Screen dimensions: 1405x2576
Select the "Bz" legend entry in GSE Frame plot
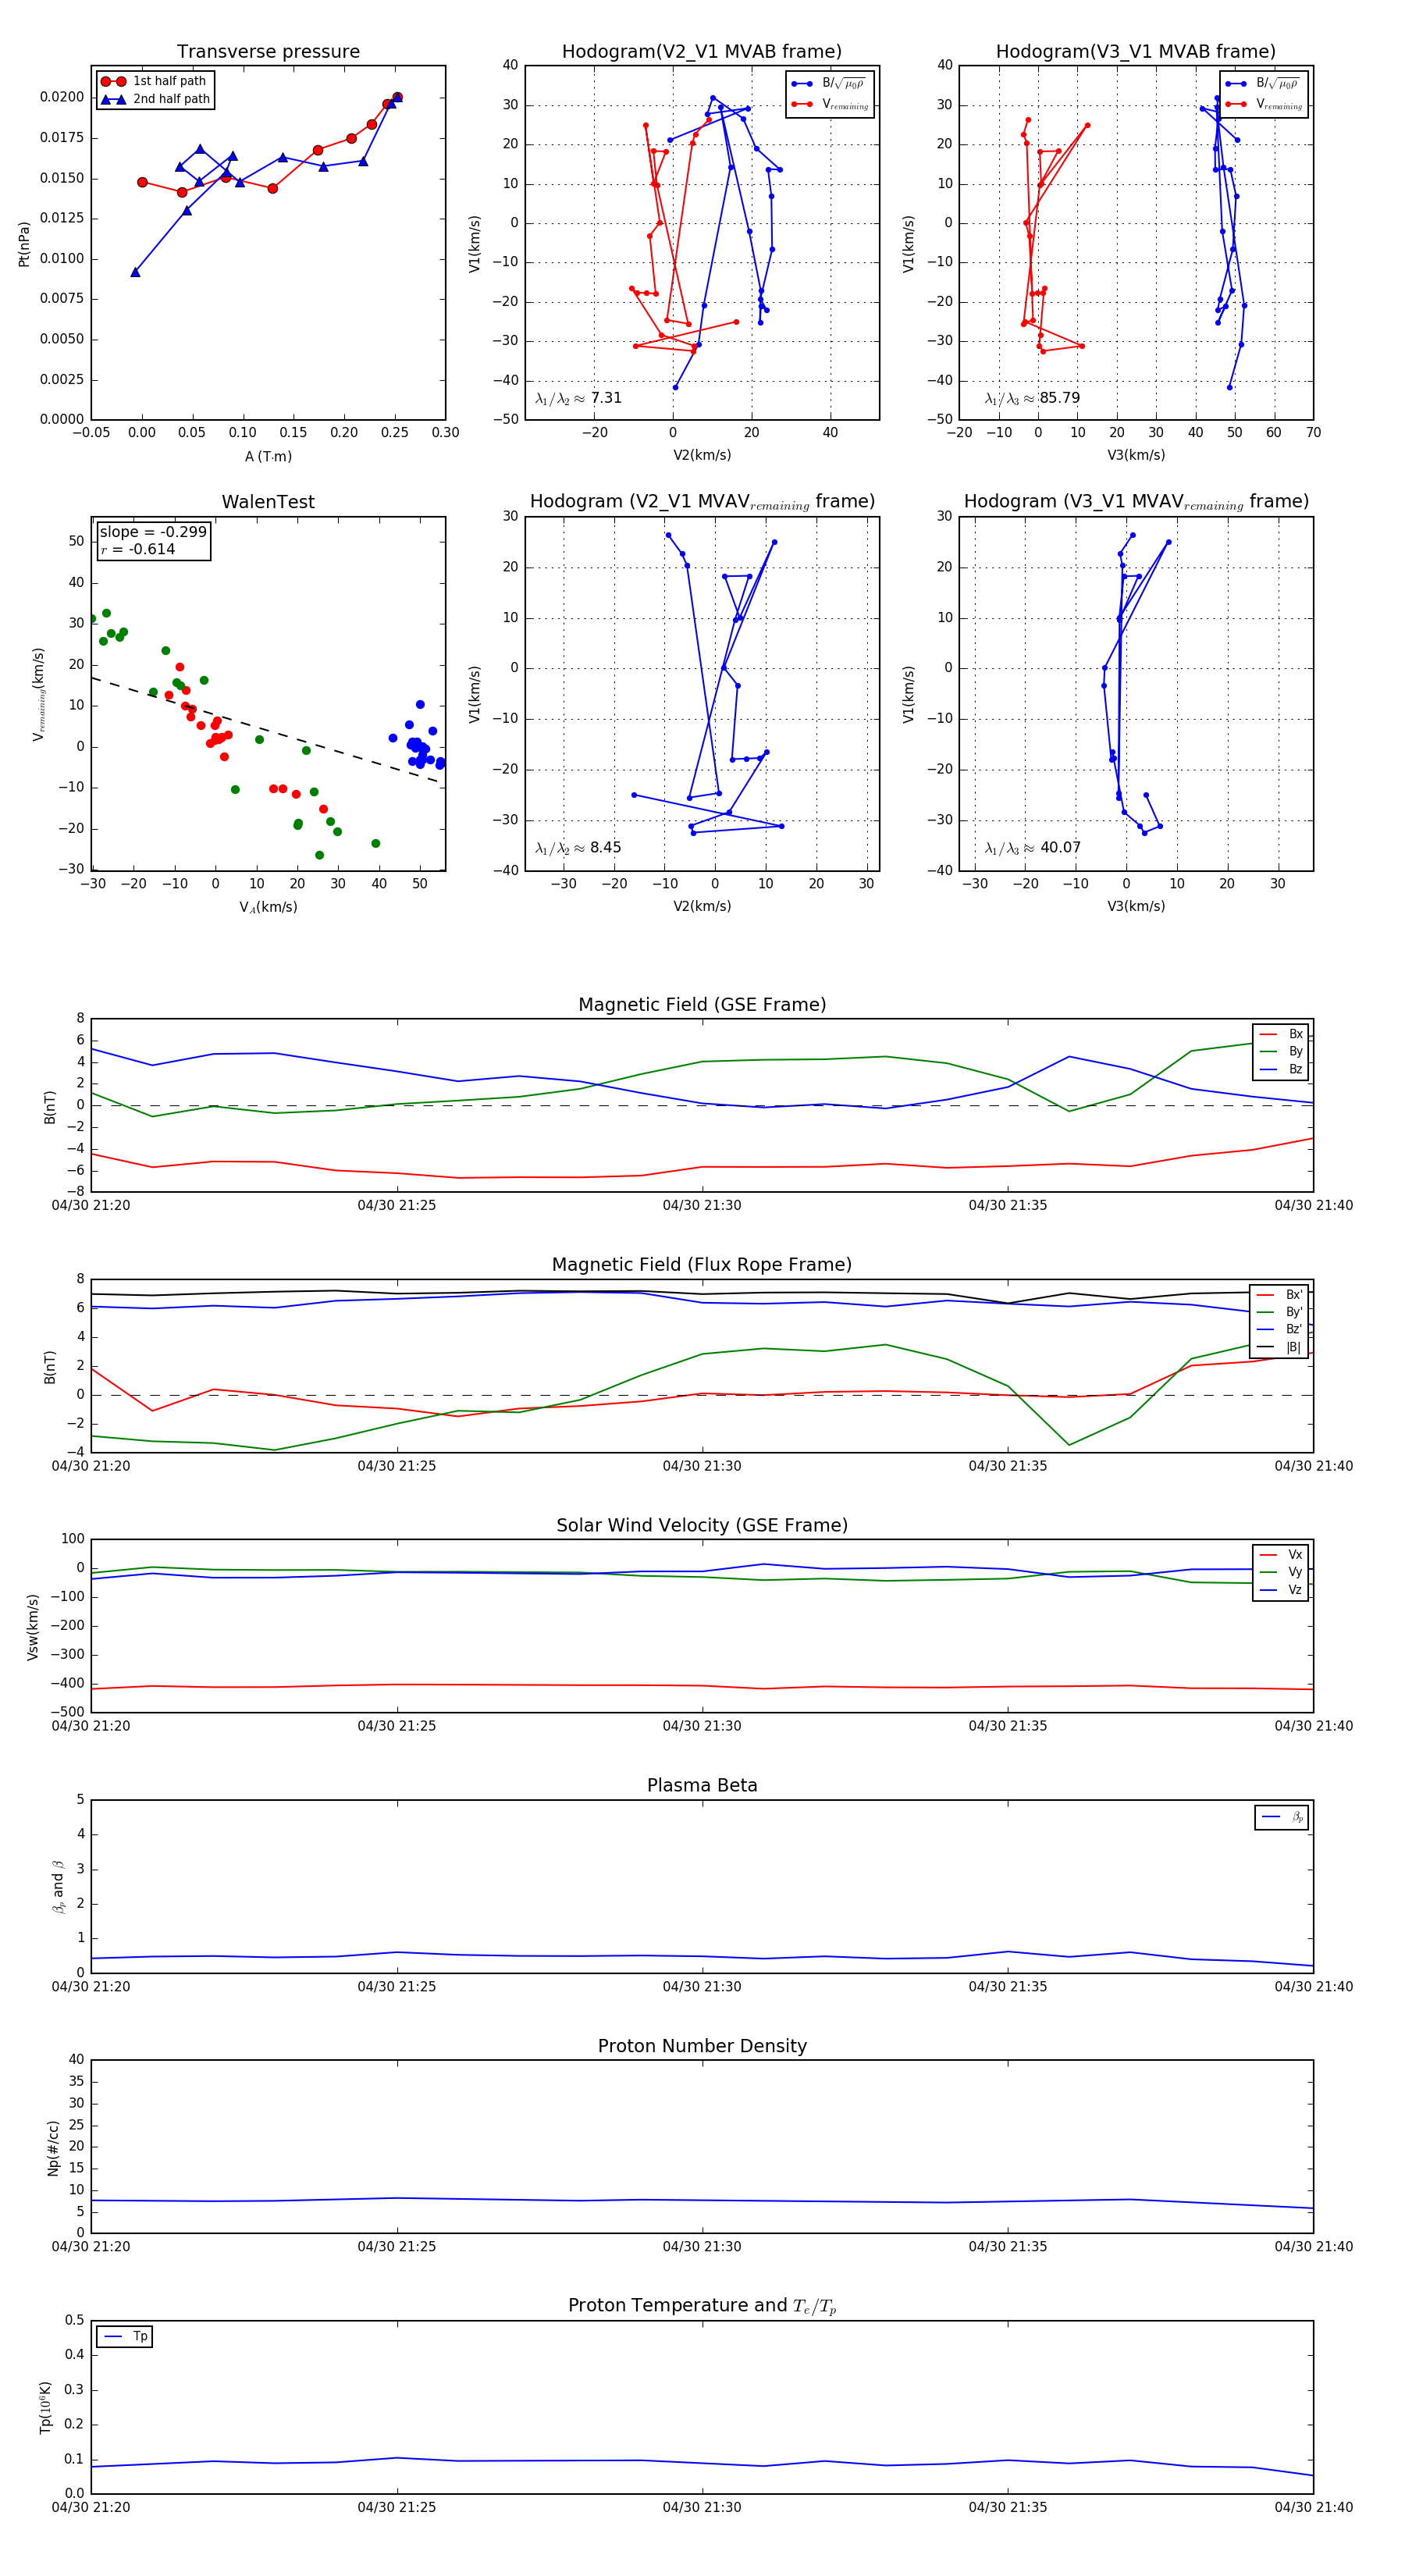coord(1281,1070)
